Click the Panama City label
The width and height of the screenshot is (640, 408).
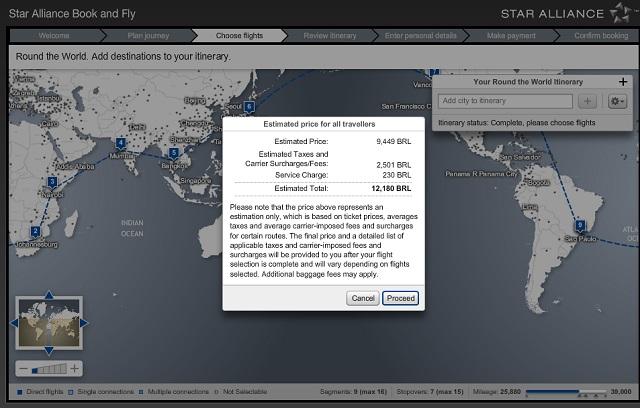pyautogui.click(x=481, y=174)
